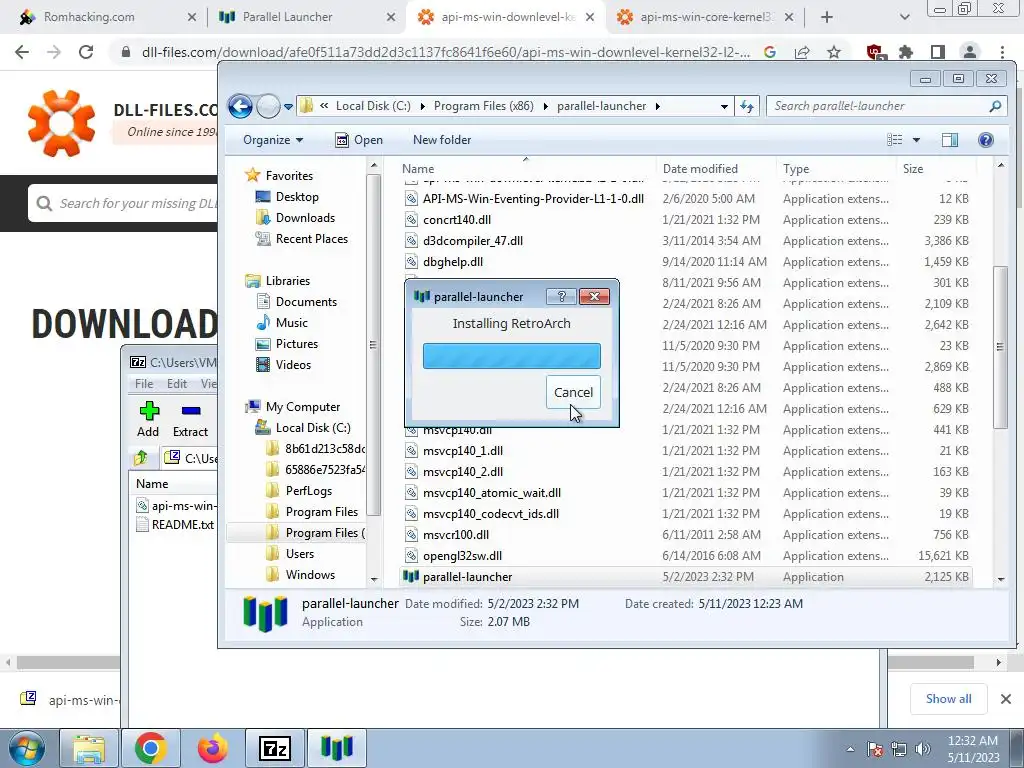Select Desktop in Favorites
Viewport: 1024px width, 768px height.
pos(287,197)
